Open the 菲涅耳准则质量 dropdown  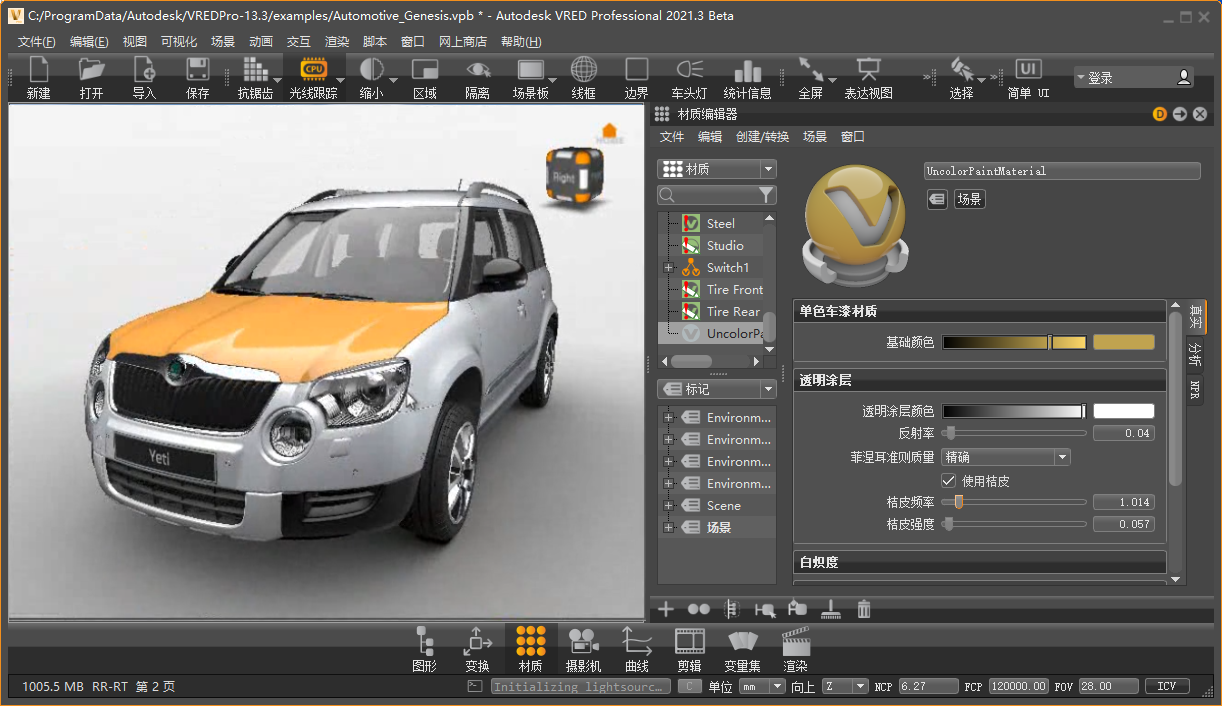1007,457
